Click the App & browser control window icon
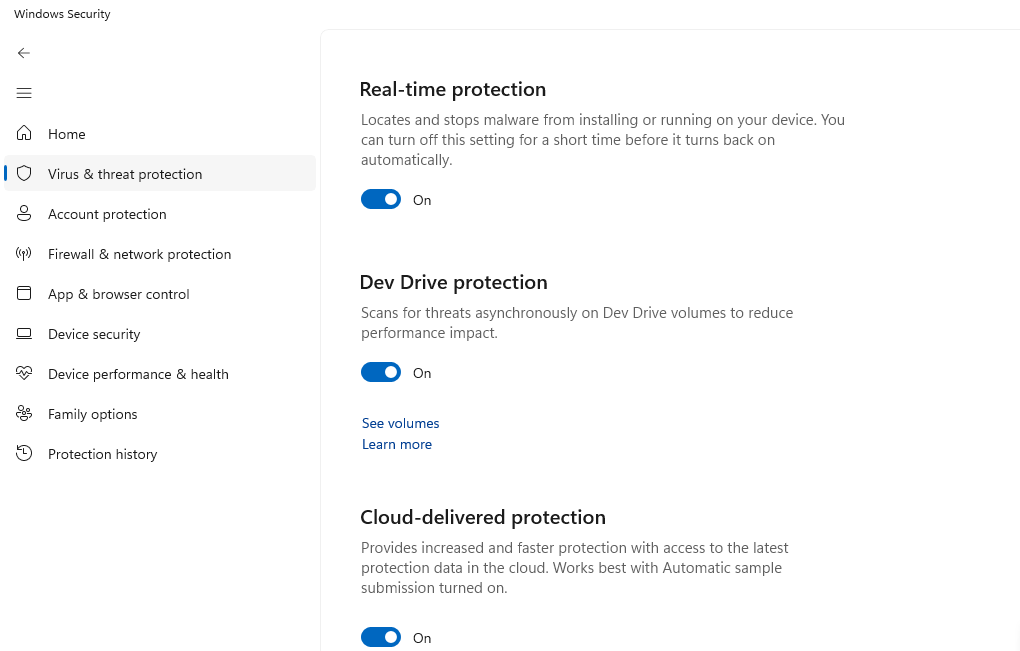Image resolution: width=1020 pixels, height=651 pixels. click(24, 294)
